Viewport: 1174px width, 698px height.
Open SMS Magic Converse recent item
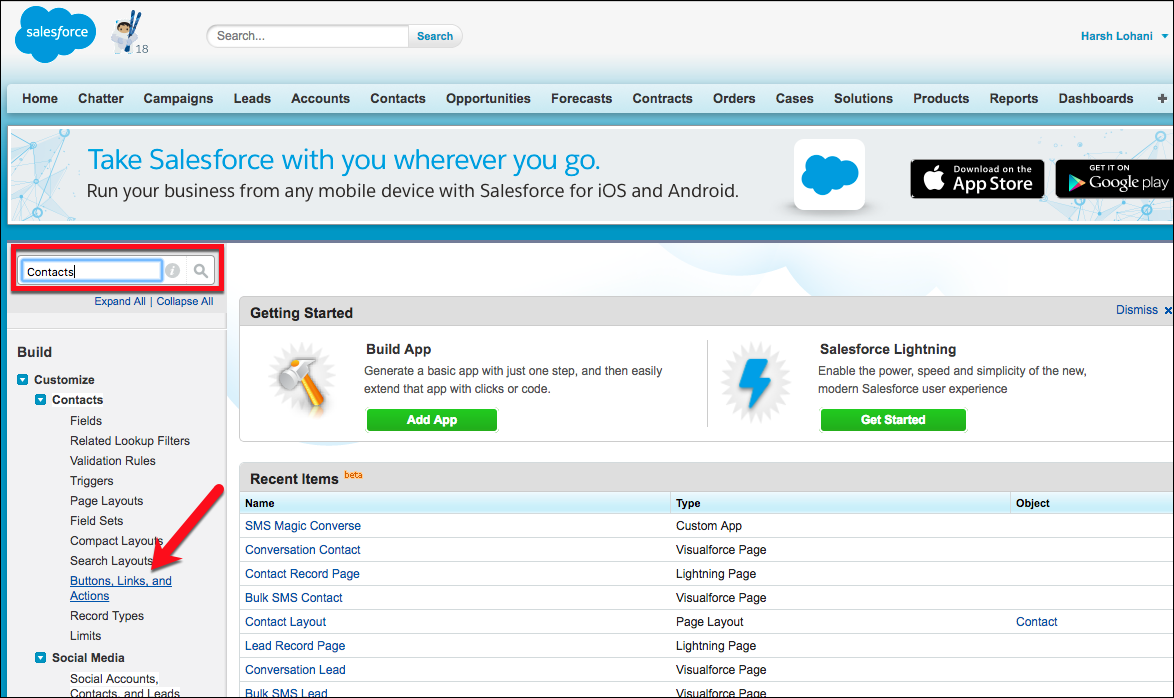tap(302, 526)
